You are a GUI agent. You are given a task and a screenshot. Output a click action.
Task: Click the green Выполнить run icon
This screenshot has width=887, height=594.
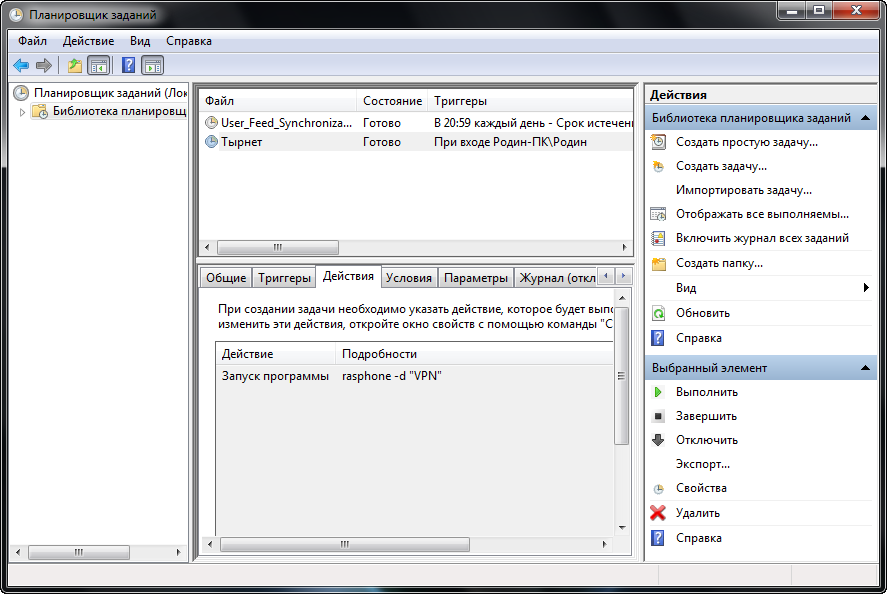(x=658, y=392)
